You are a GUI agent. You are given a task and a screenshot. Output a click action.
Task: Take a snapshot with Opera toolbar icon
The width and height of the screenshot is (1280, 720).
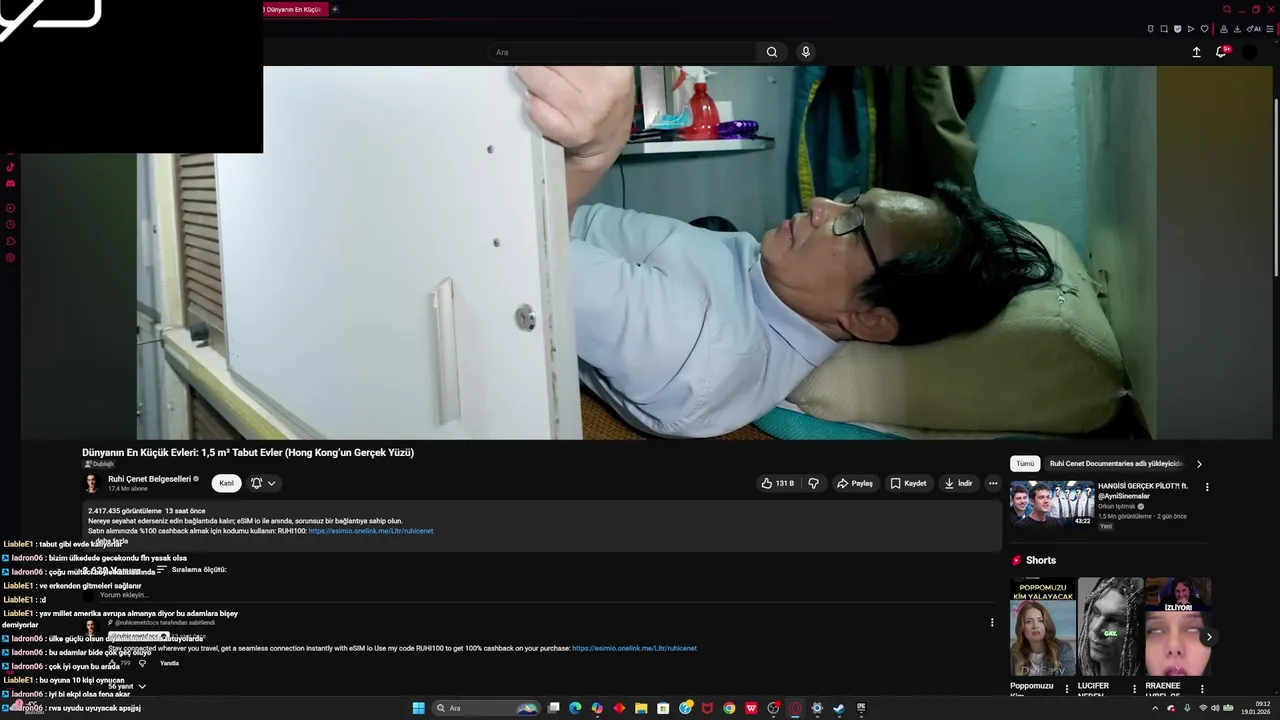point(1164,29)
